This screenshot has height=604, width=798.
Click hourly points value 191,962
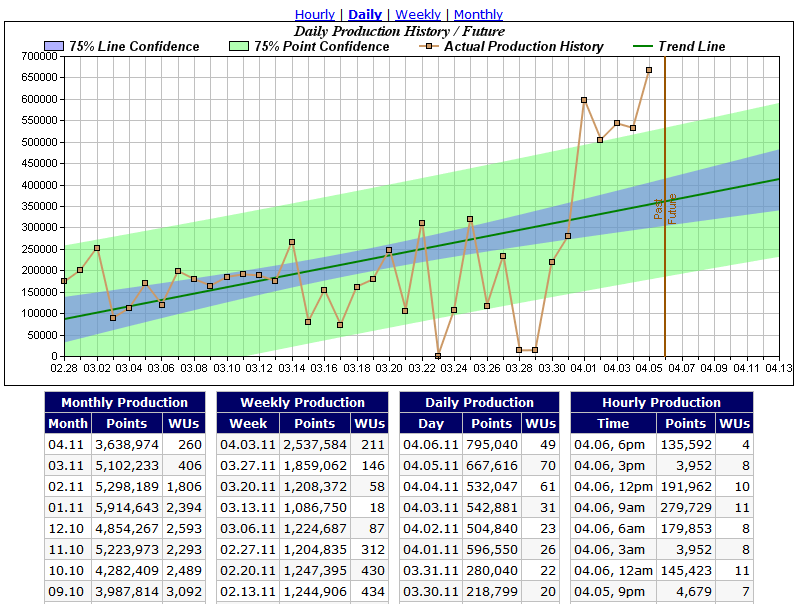(686, 486)
